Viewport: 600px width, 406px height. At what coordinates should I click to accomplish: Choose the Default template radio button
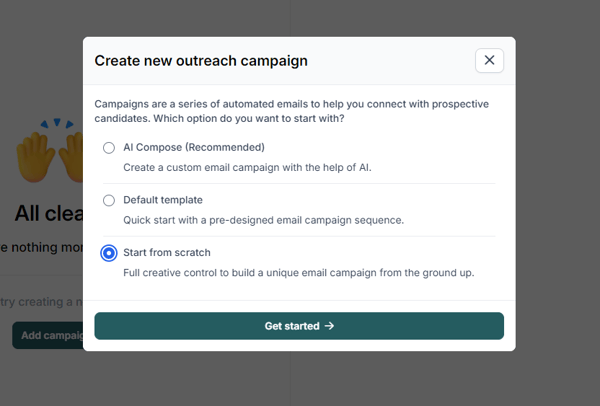[x=109, y=200]
